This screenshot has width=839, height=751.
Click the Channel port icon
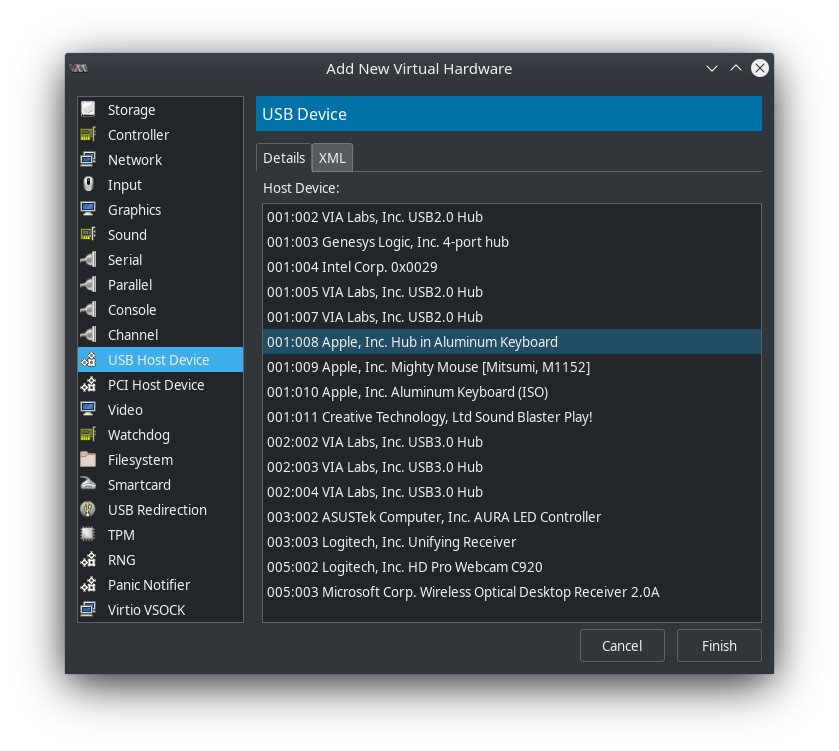(x=88, y=334)
